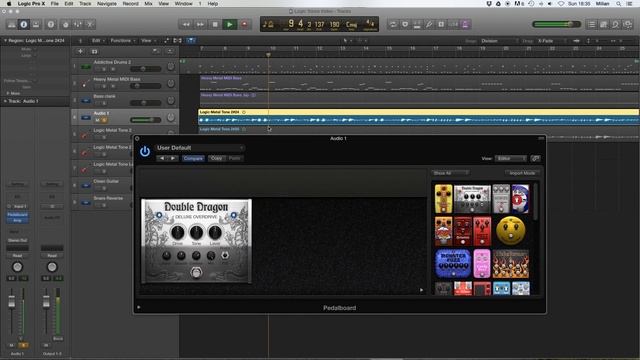
Task: Select the Monster Fuzz pedal in browser
Action: [x=453, y=264]
